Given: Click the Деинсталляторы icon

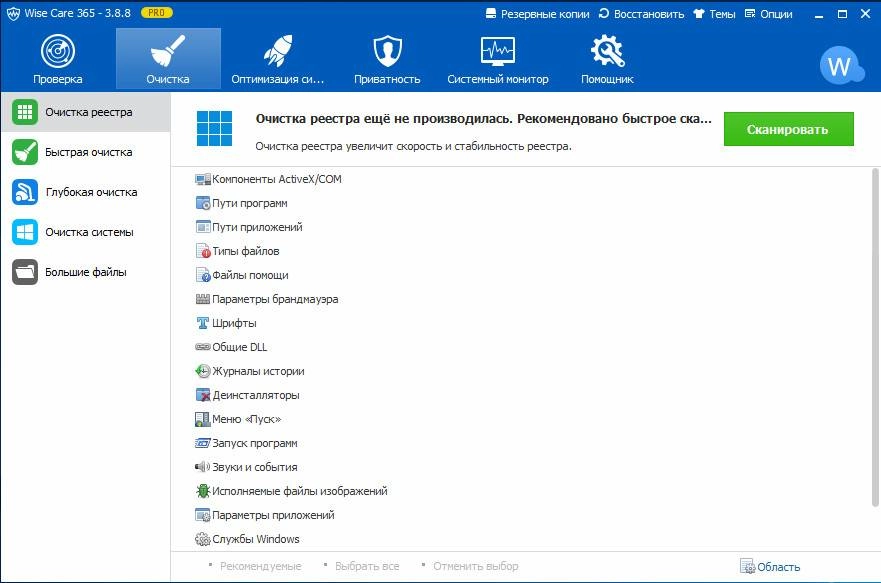Looking at the screenshot, I should [x=203, y=395].
